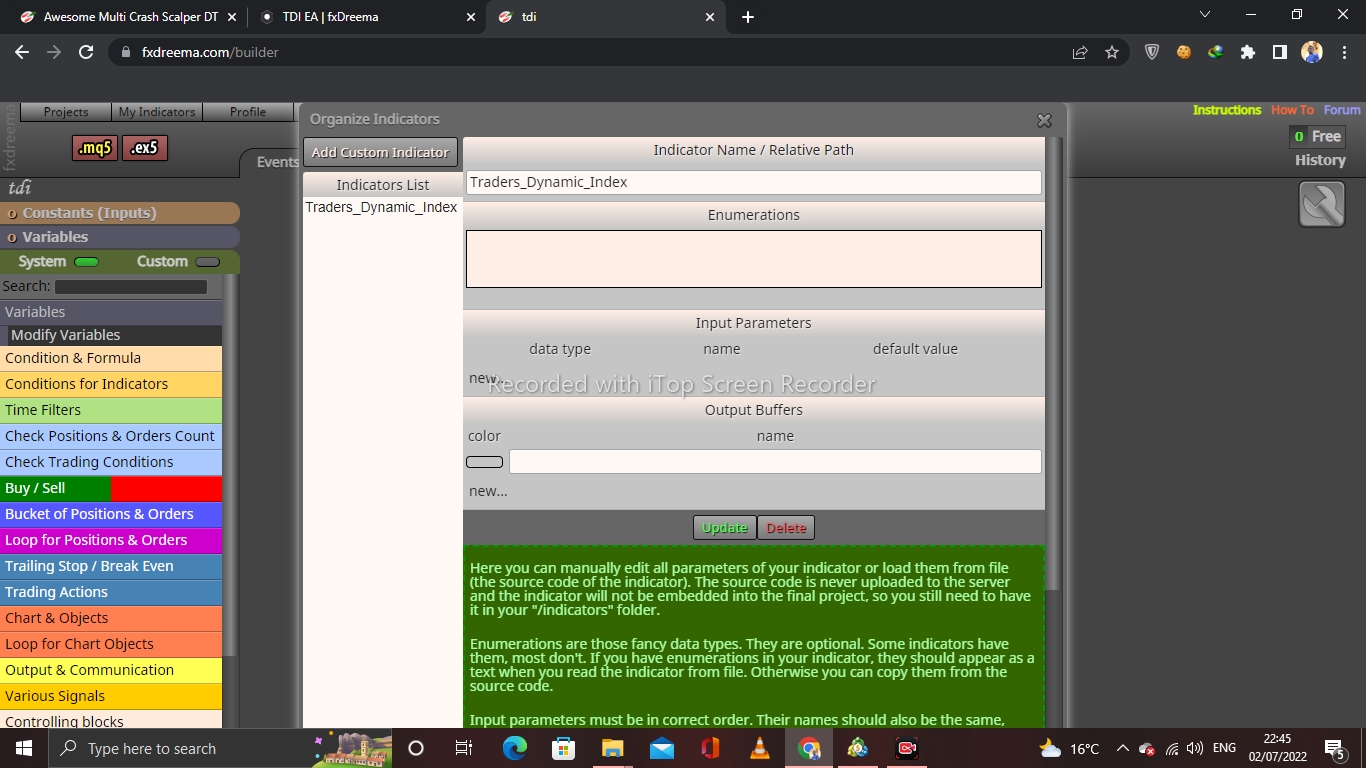Reload the fxdreema builder page

tap(86, 52)
